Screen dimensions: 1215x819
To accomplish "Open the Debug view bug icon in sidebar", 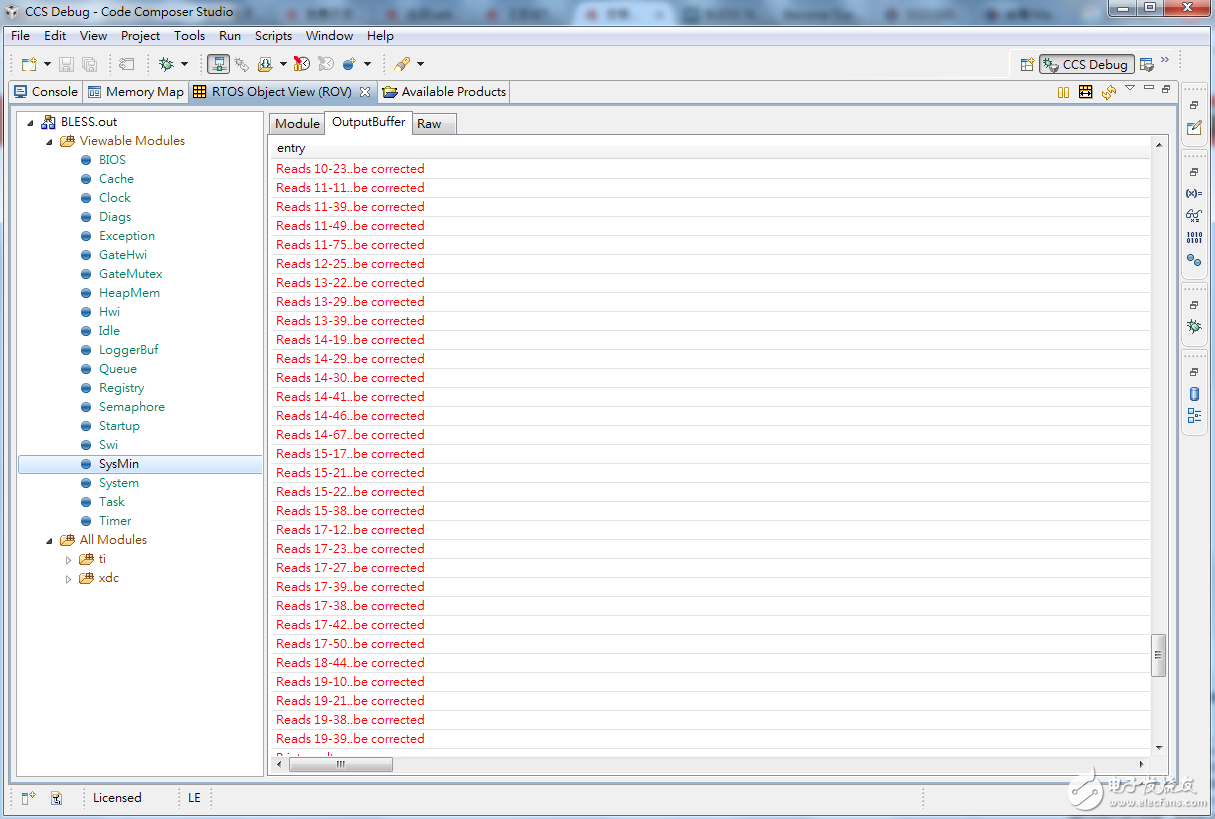I will pos(1194,327).
